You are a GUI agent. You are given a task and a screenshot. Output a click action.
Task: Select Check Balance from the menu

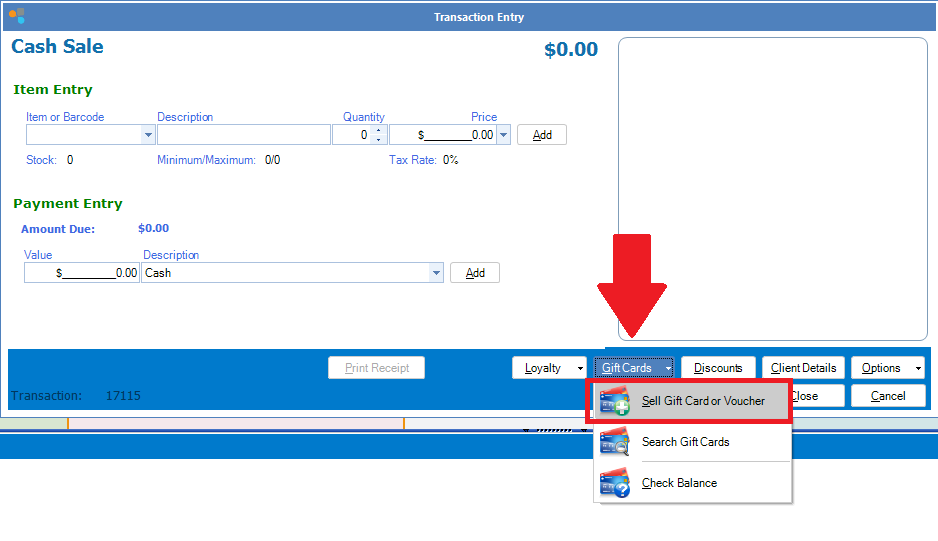click(679, 483)
